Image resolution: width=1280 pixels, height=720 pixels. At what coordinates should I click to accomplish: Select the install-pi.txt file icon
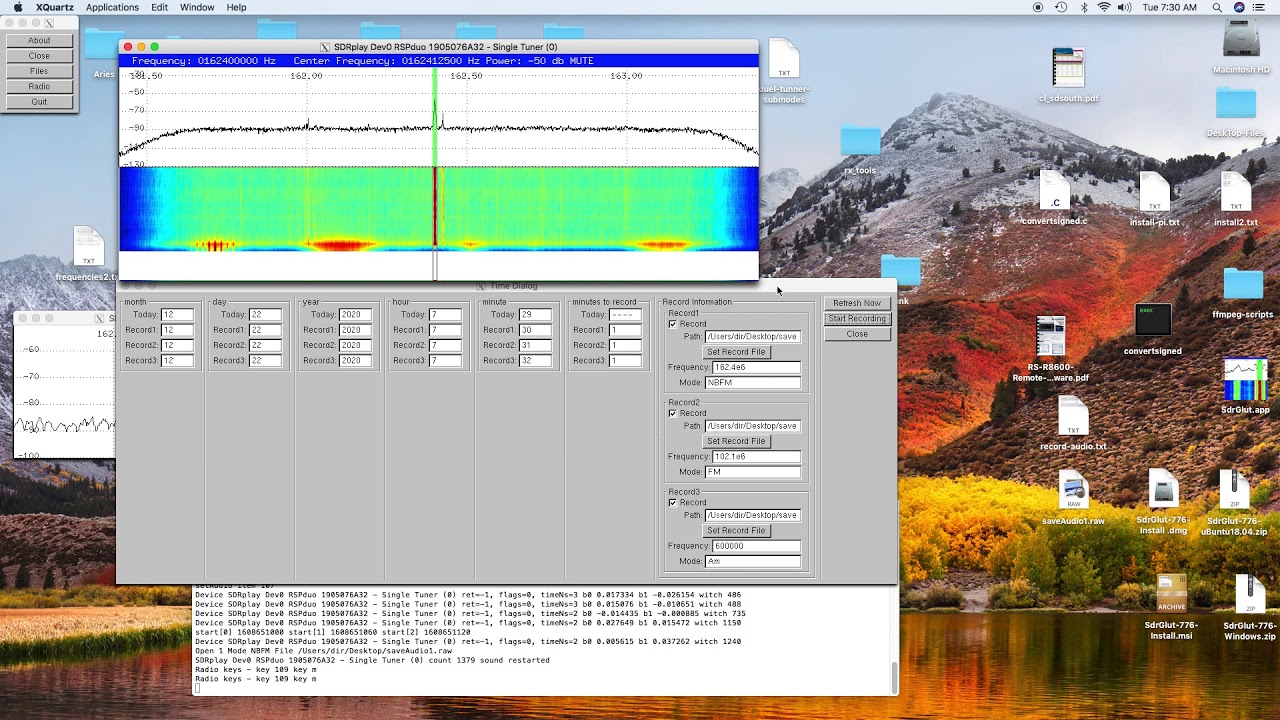pos(1155,192)
